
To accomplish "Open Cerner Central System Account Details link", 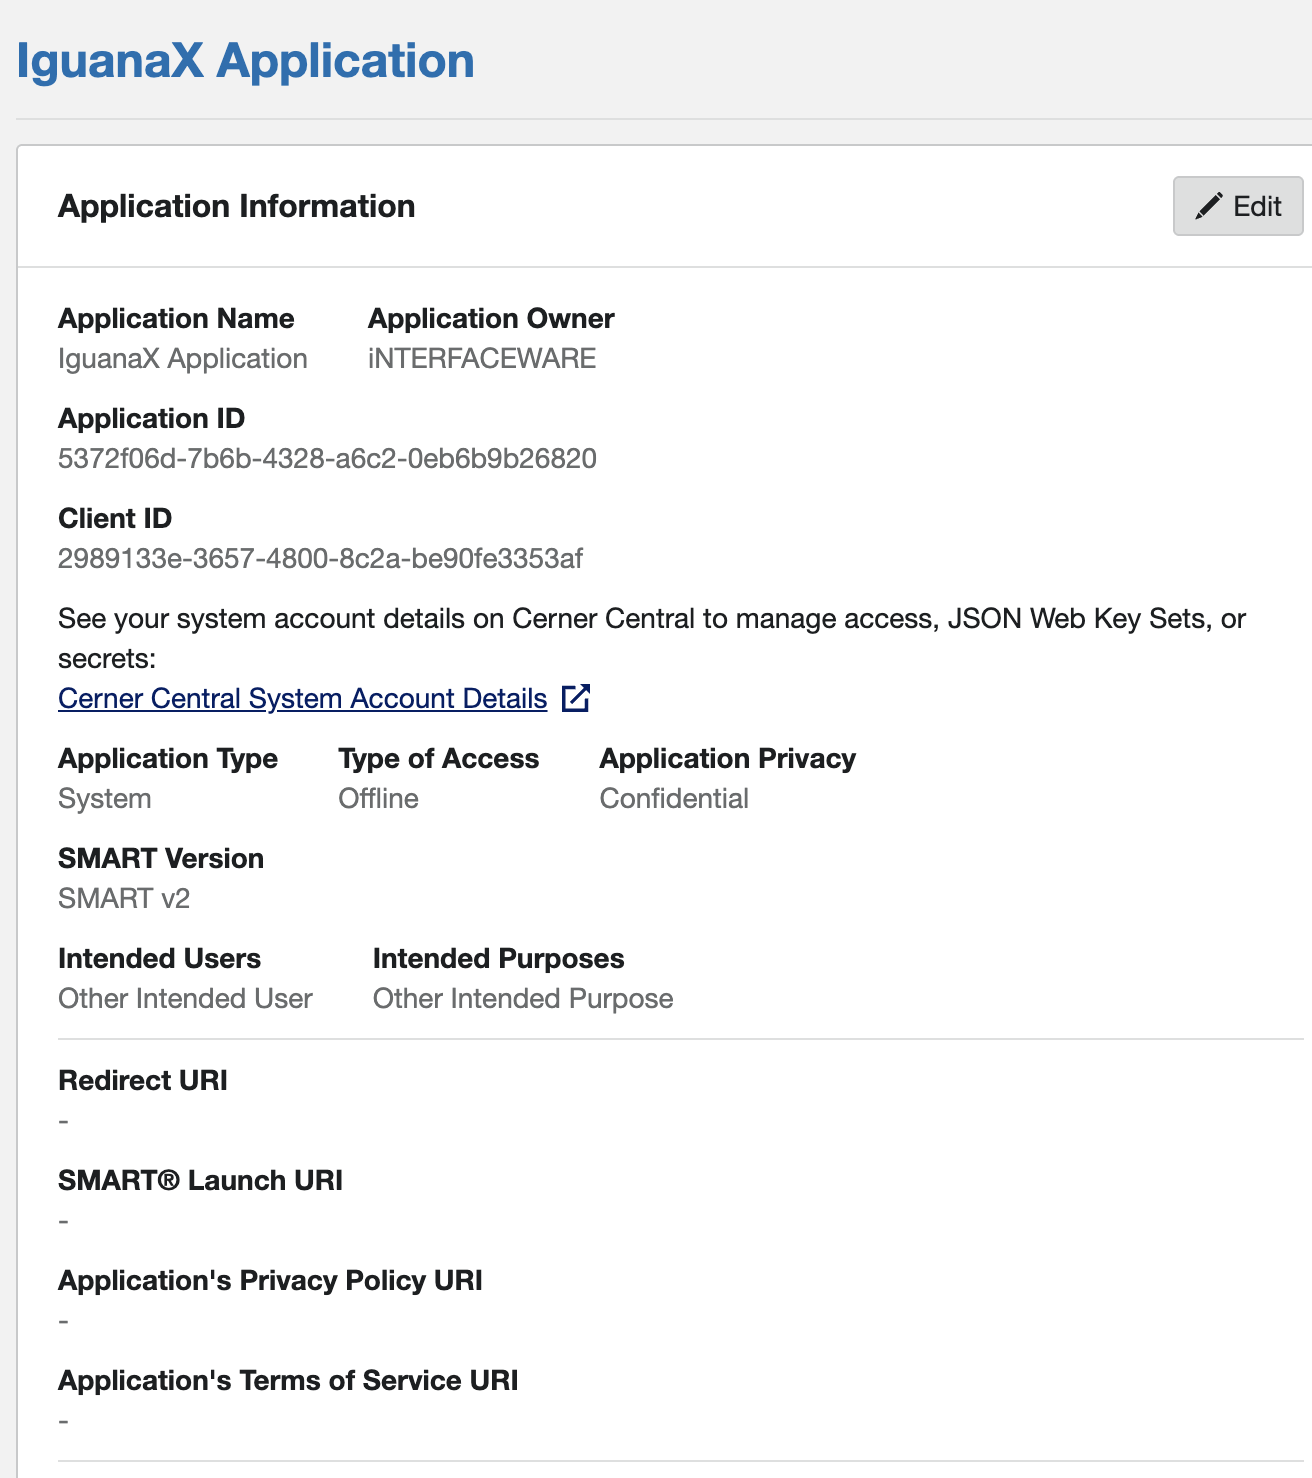I will coord(302,698).
